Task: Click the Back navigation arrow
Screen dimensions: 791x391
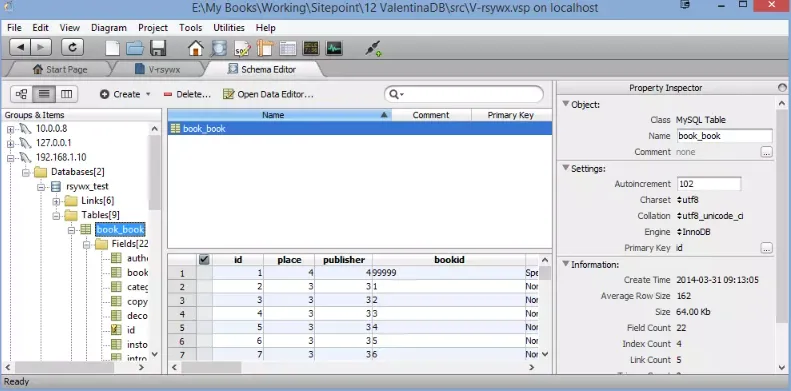Action: click(x=20, y=47)
